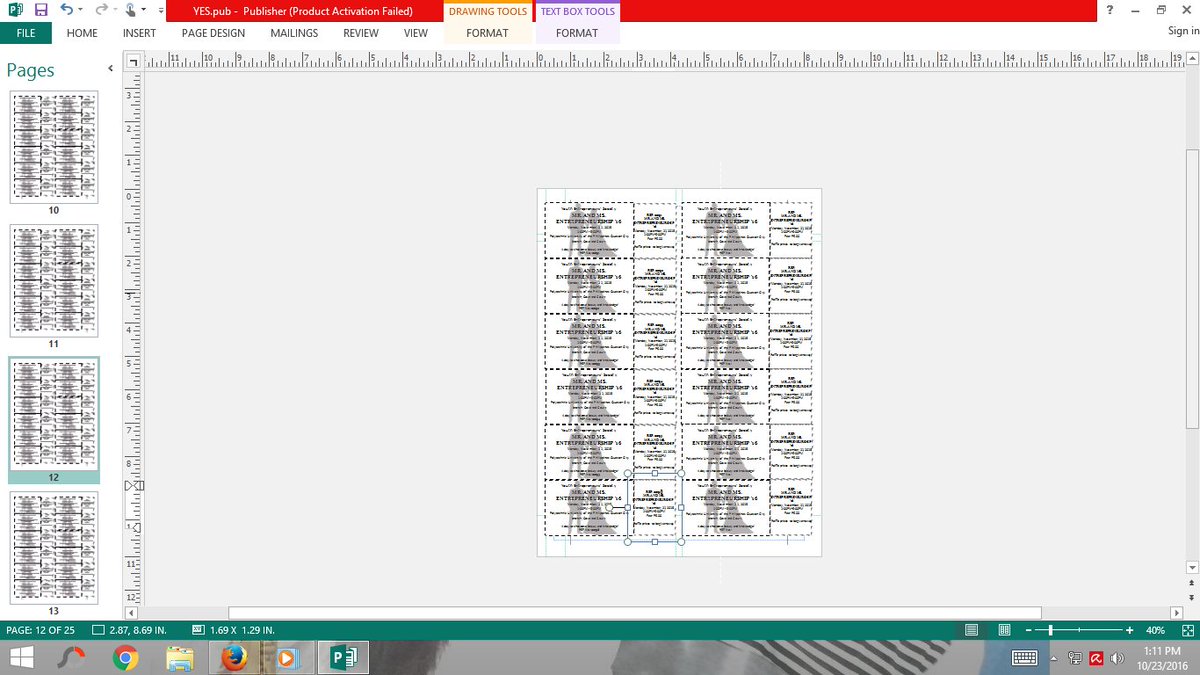The height and width of the screenshot is (675, 1200).
Task: Switch to two-page spread view
Action: [1003, 631]
